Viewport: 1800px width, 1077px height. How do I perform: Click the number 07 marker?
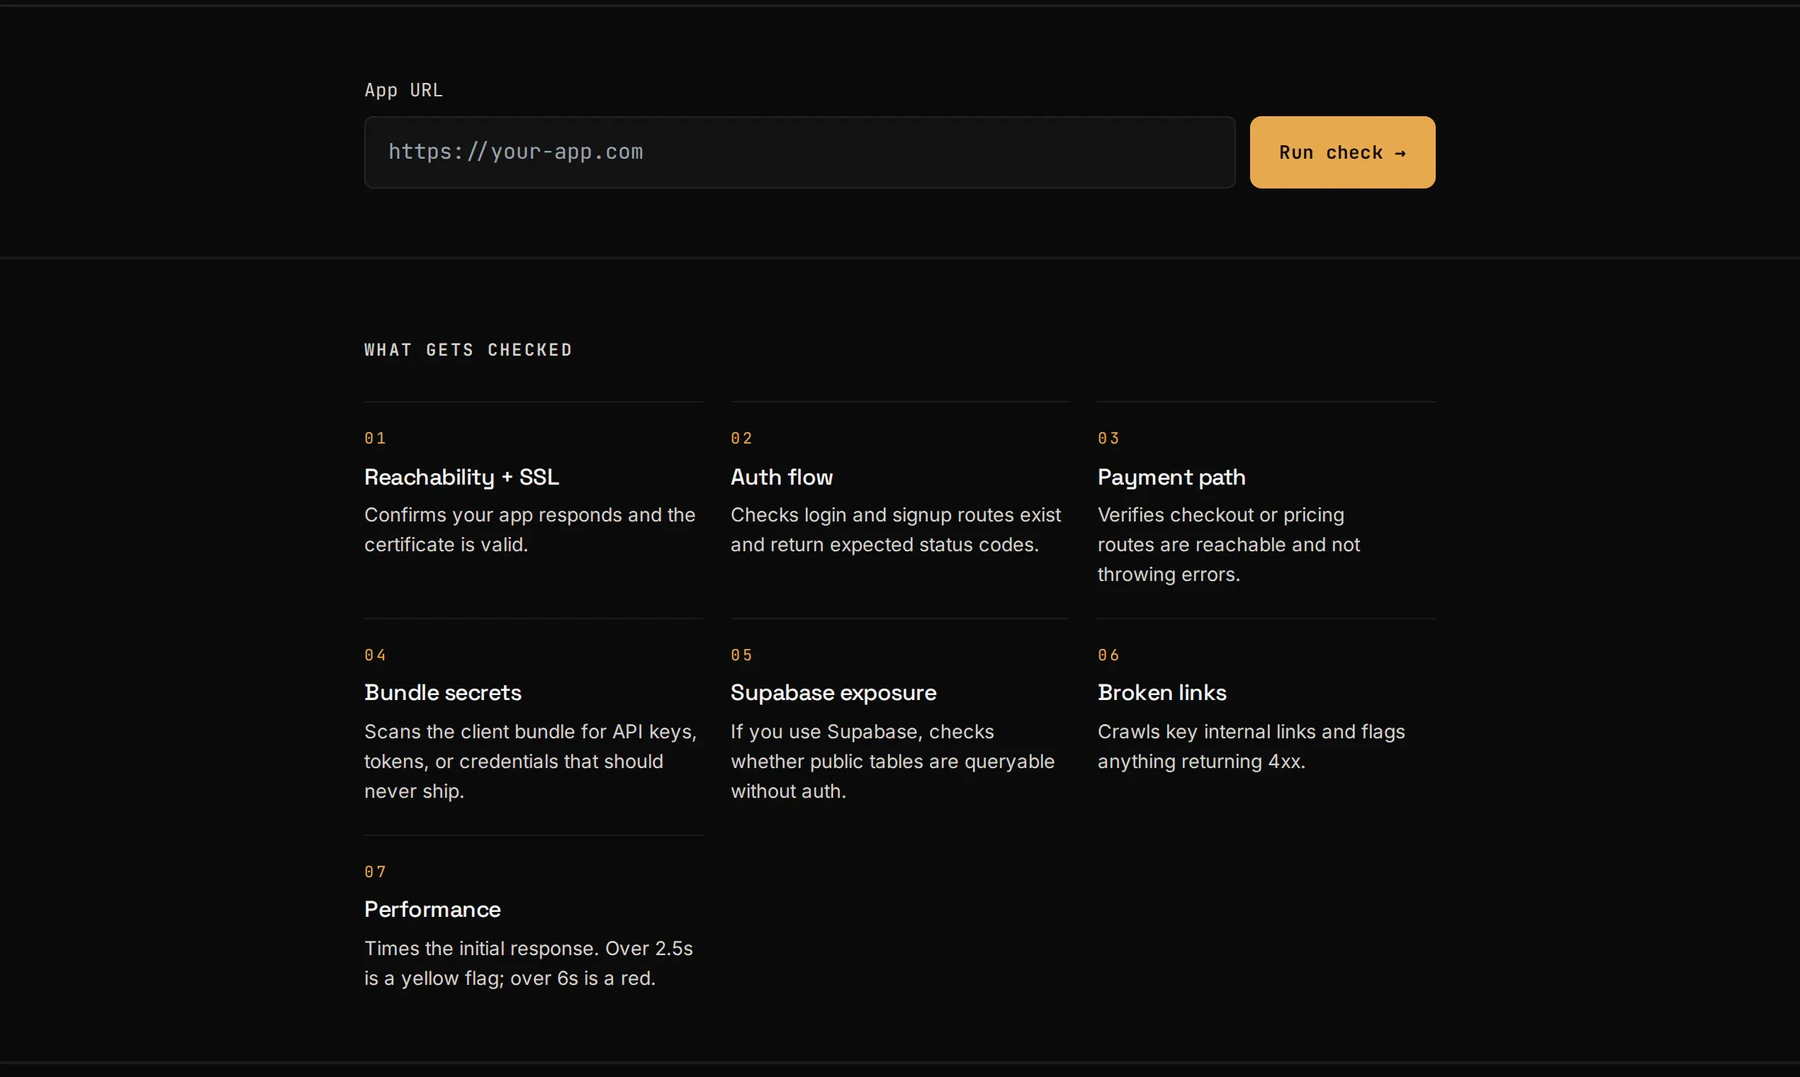pyautogui.click(x=375, y=872)
